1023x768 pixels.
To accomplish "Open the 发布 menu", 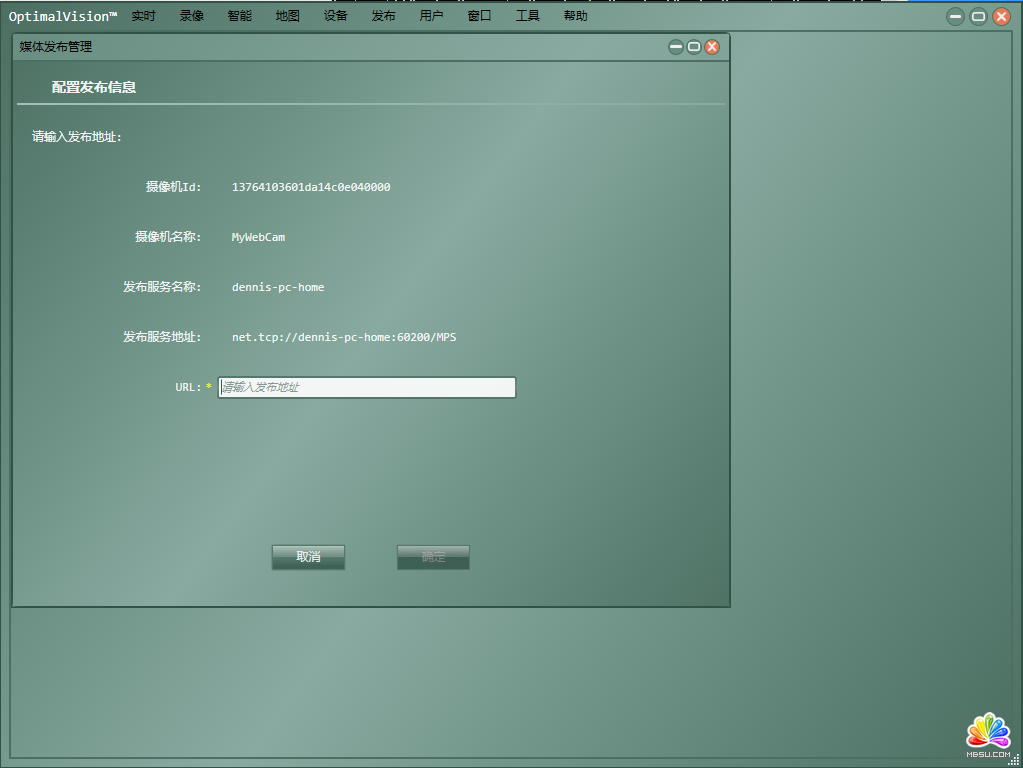I will click(383, 16).
